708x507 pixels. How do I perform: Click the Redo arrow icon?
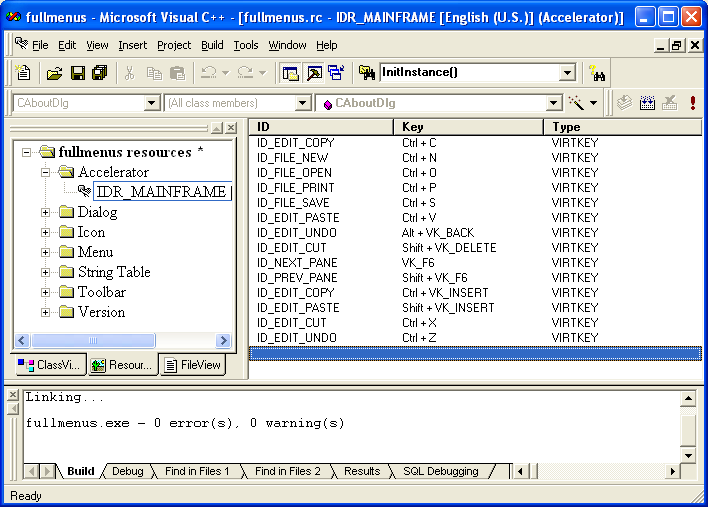click(x=245, y=73)
